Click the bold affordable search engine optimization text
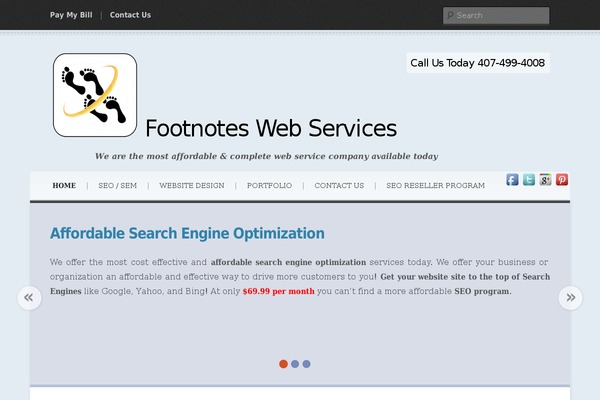Screen dimensions: 600x400 coord(289,262)
